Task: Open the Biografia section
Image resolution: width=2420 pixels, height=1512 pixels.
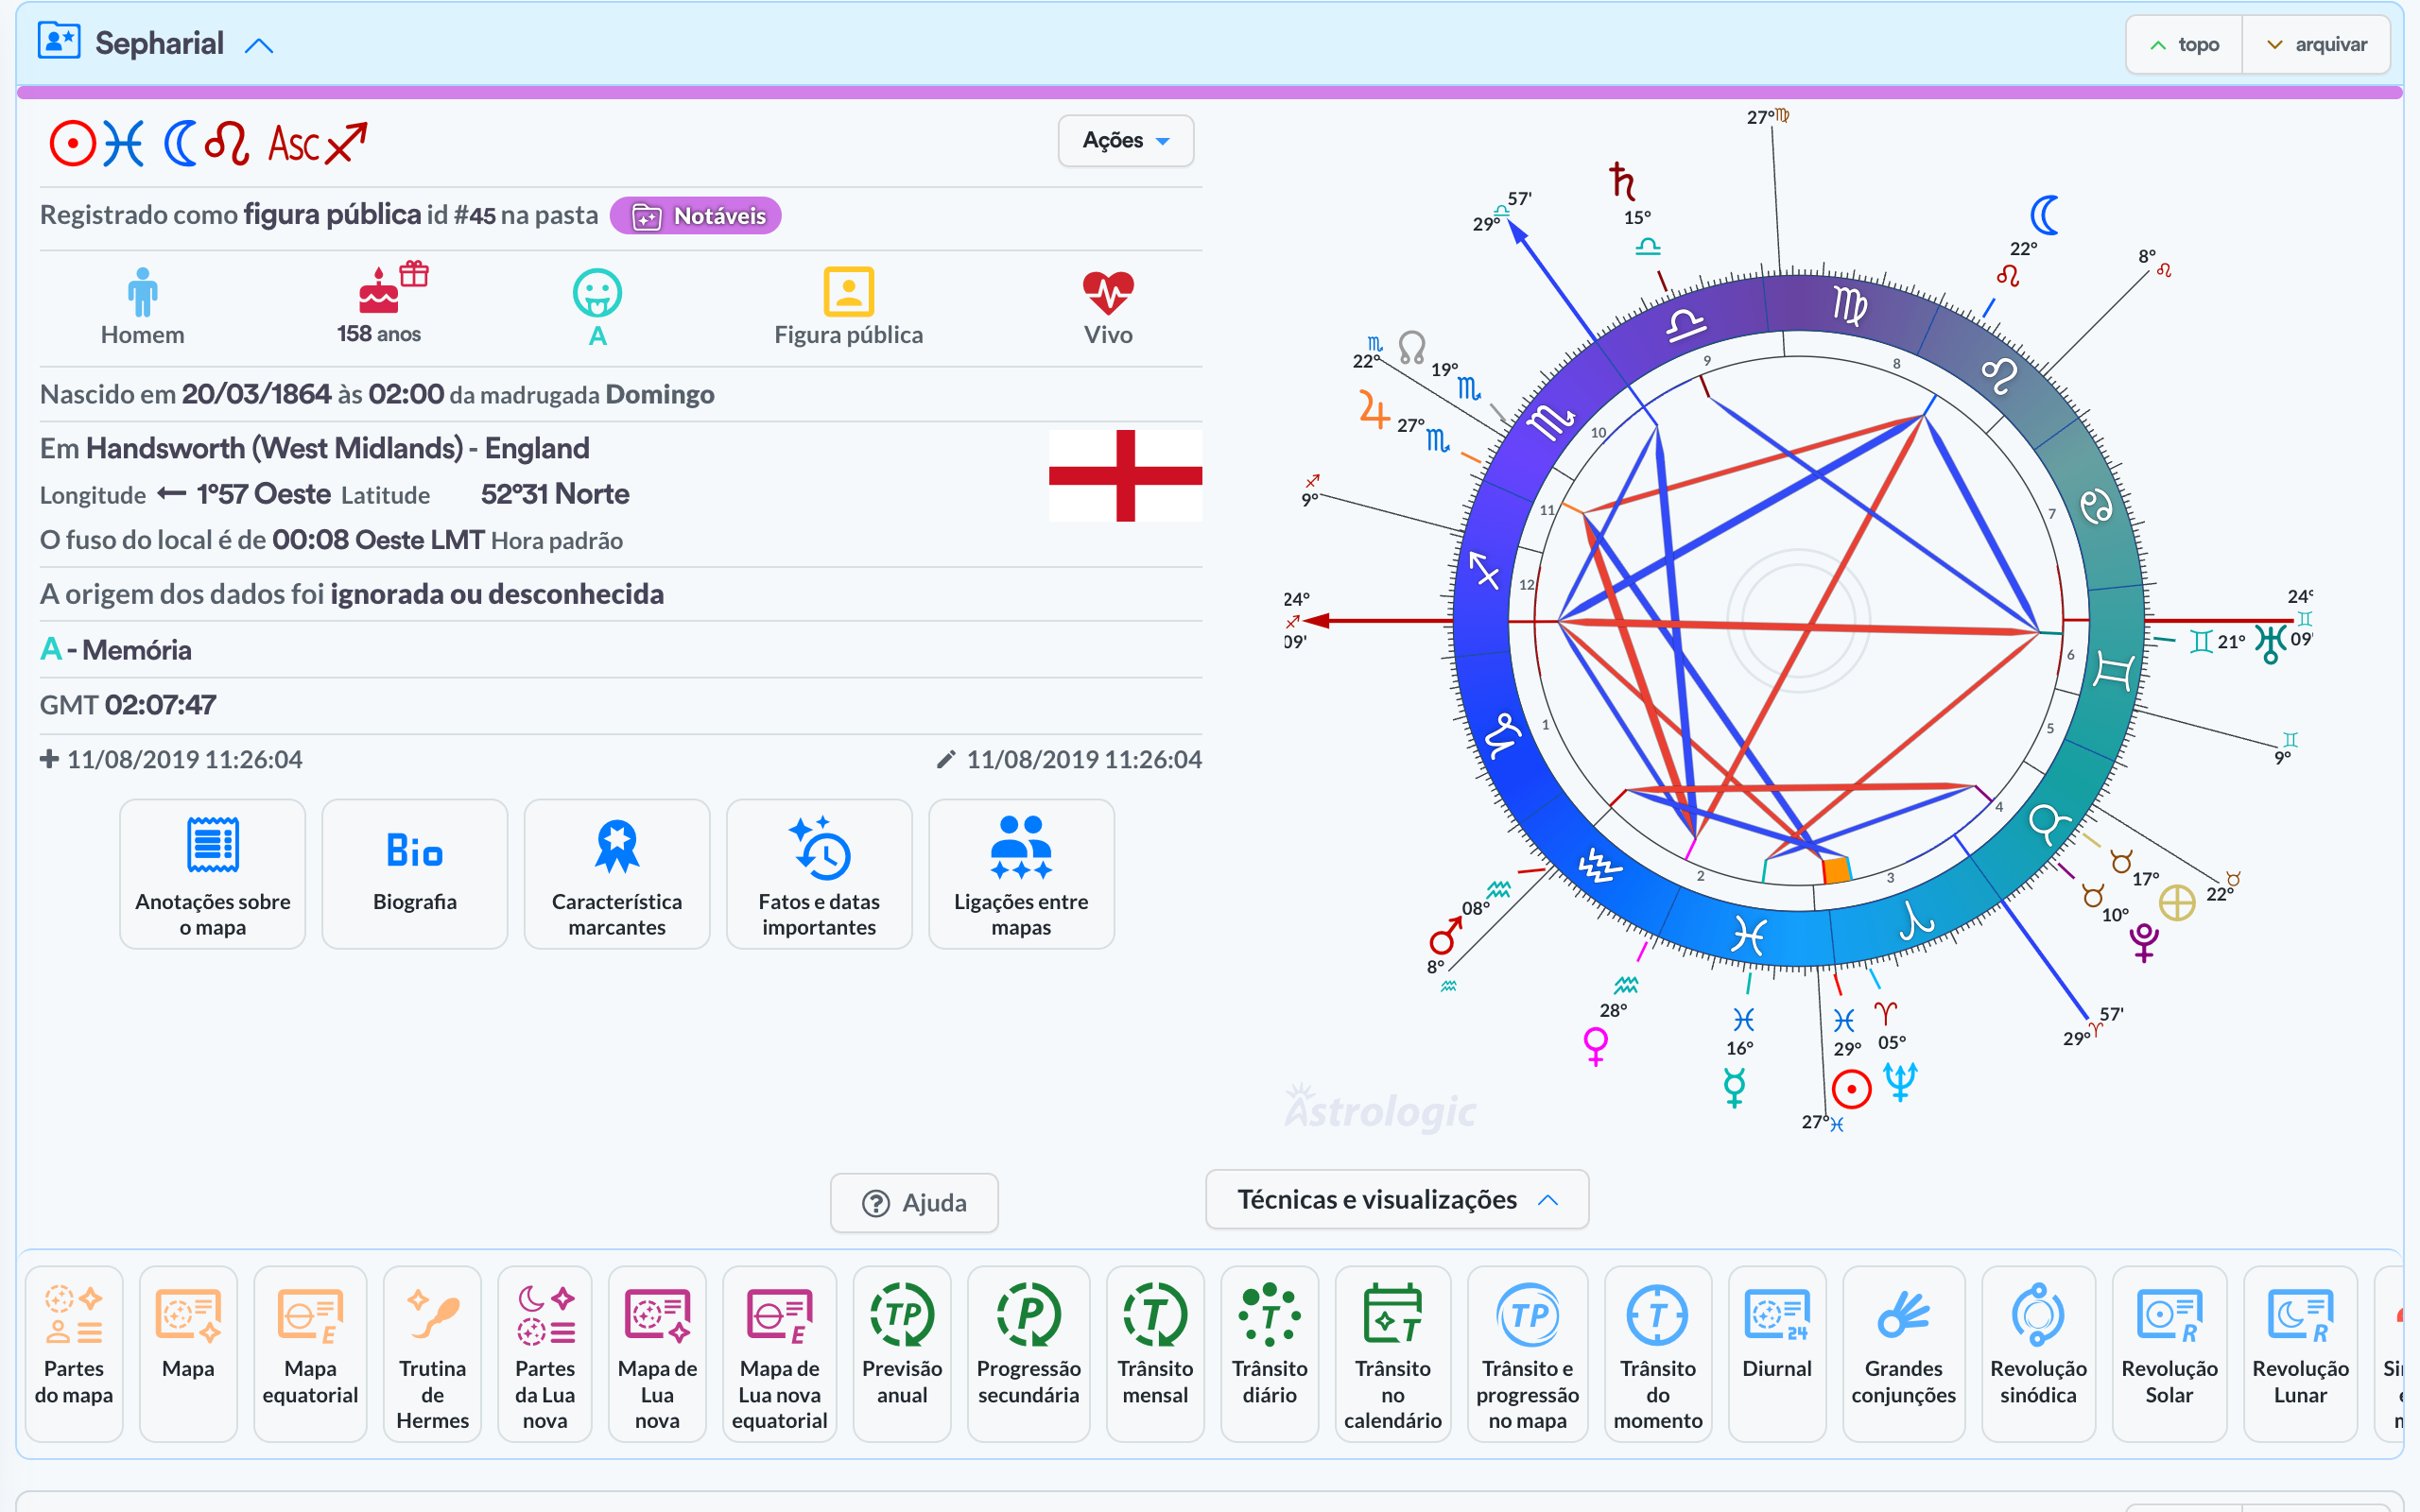Action: (x=414, y=873)
